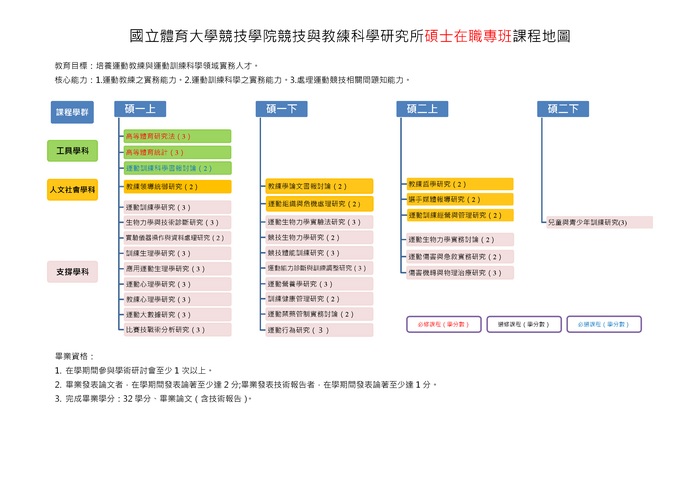This screenshot has height=495, width=700.
Task: Select the 碩二下 semester header
Action: click(562, 109)
